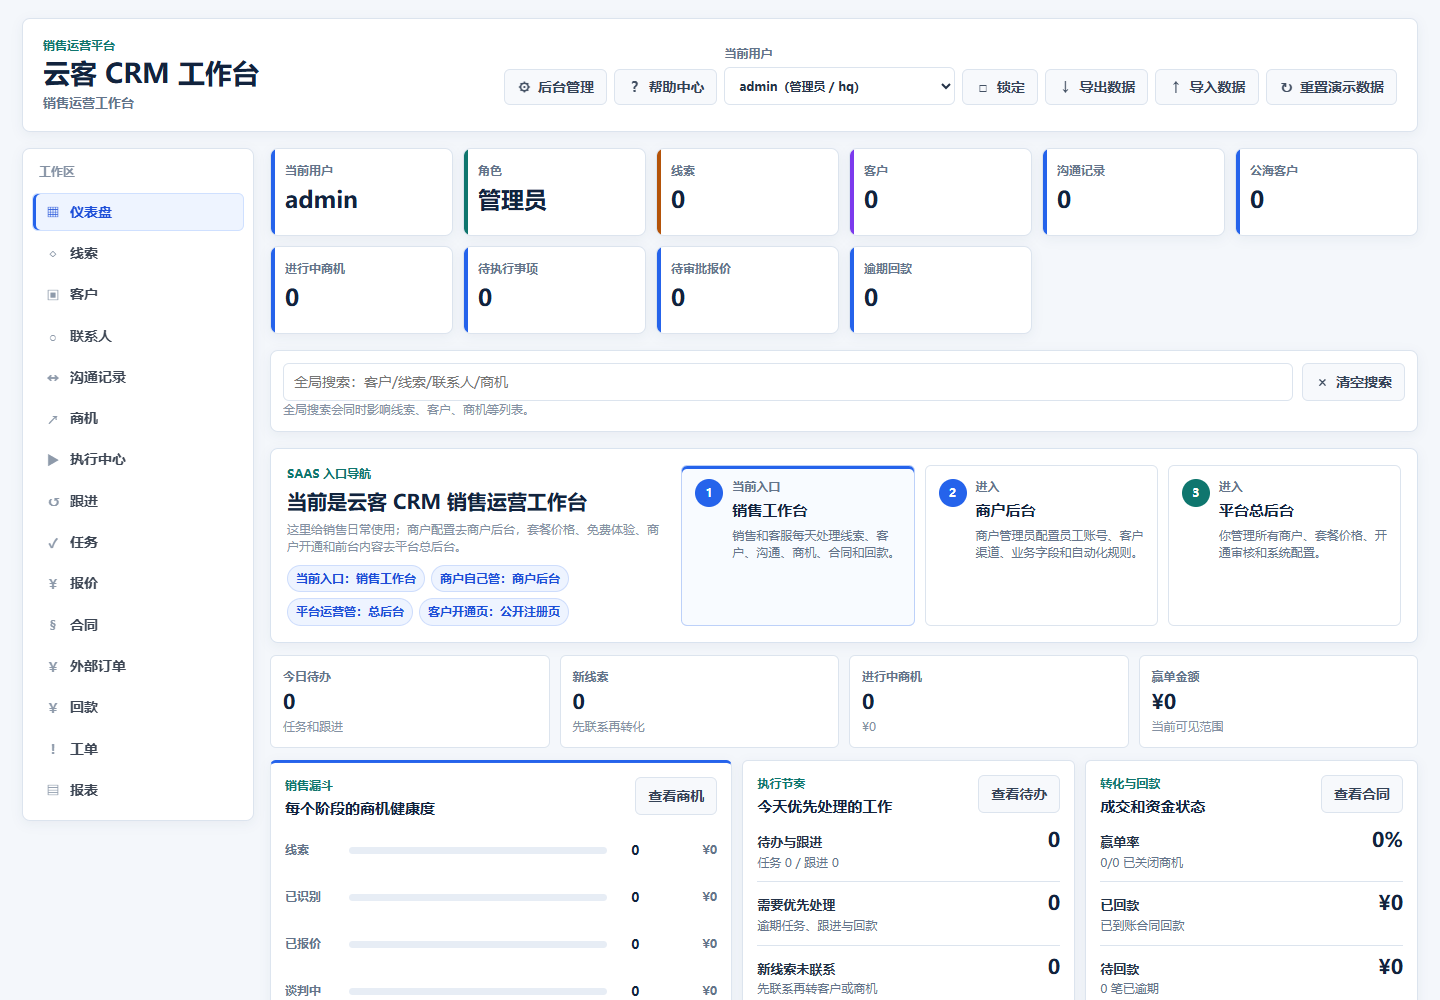The height and width of the screenshot is (1000, 1440).
Task: Click the 公海客户 stat card
Action: [x=1326, y=192]
